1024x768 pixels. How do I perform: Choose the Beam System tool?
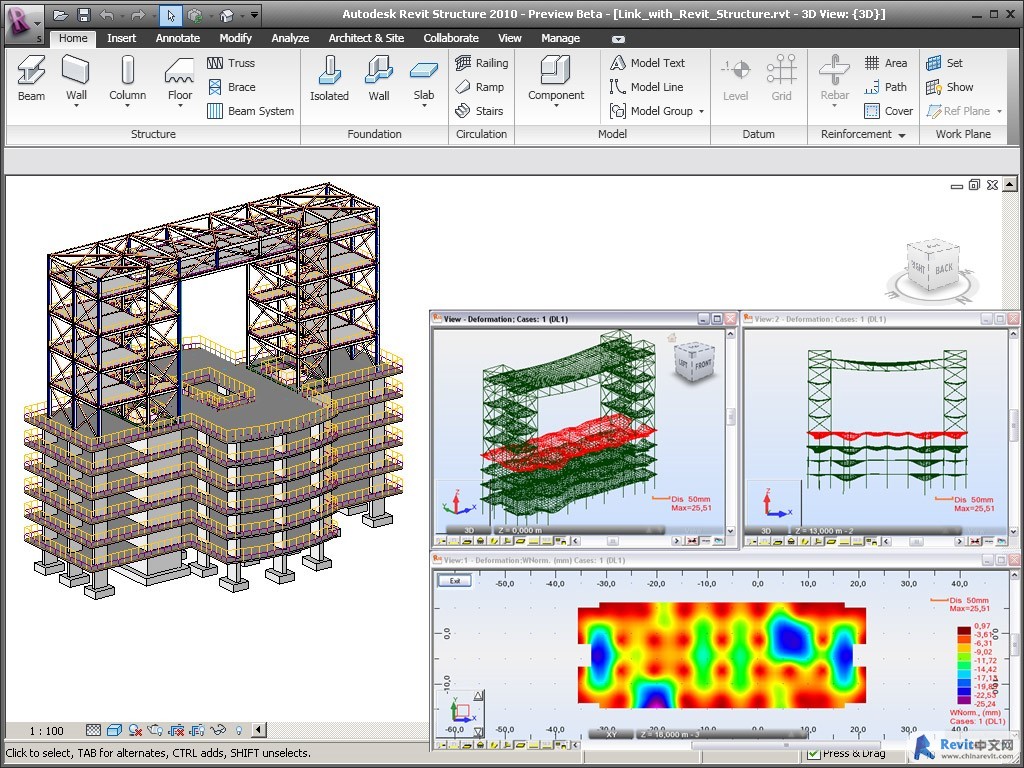(x=250, y=111)
